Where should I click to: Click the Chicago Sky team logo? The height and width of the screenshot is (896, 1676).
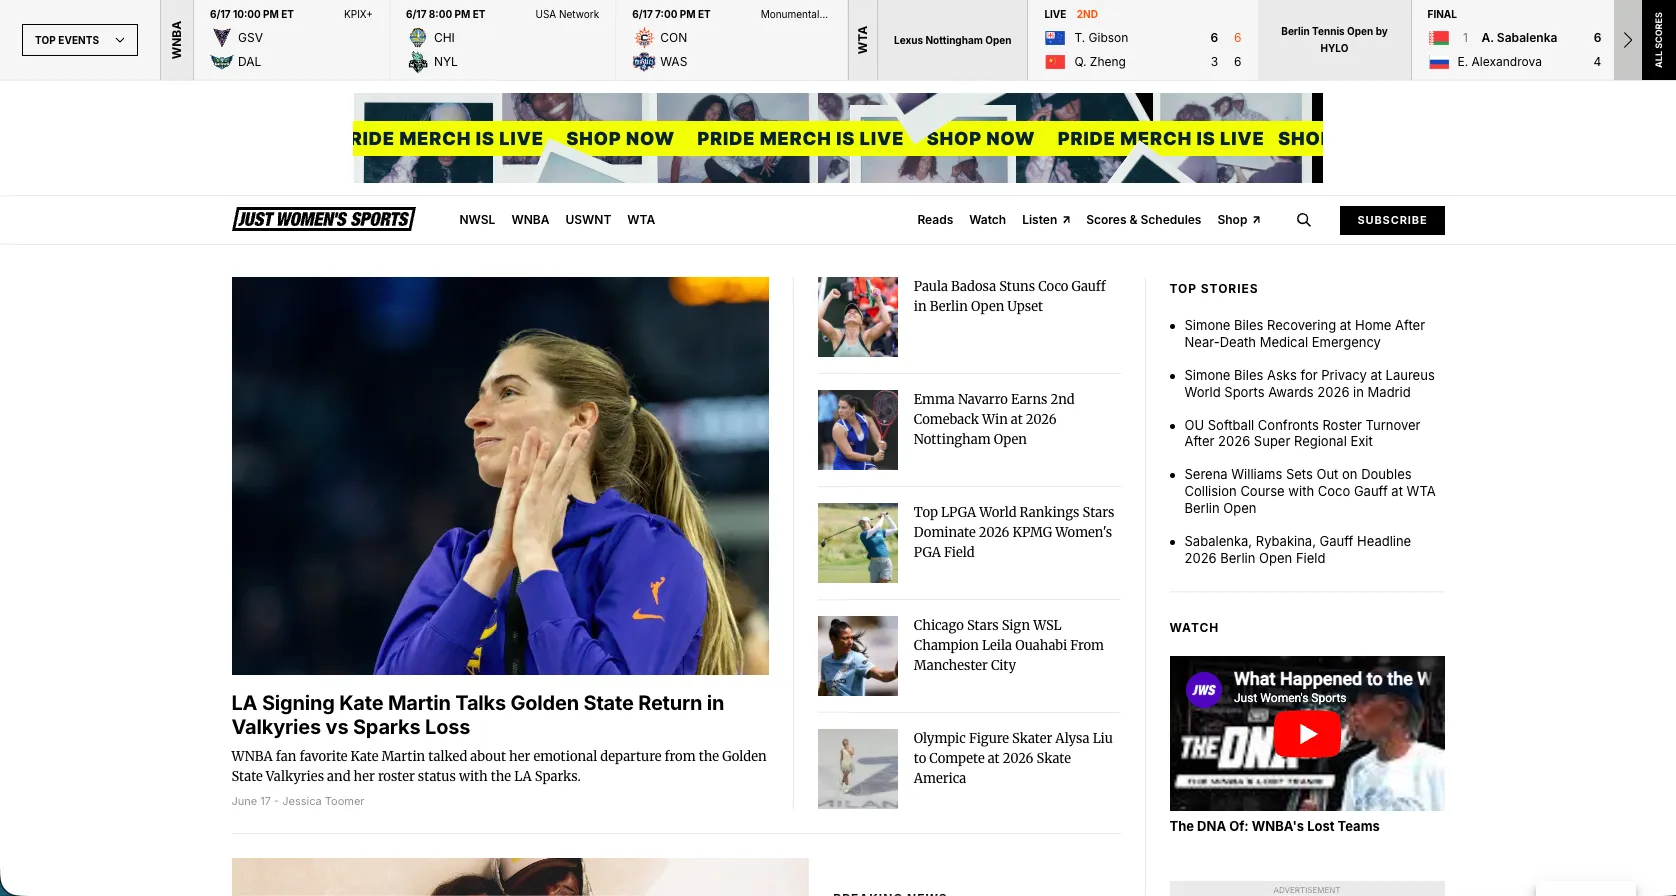click(x=418, y=38)
